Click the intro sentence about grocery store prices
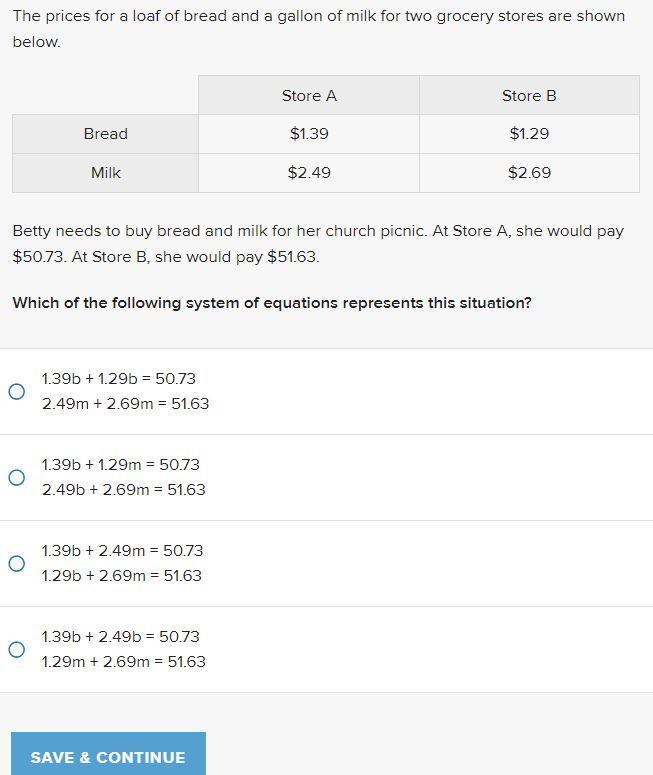This screenshot has height=775, width=653. click(318, 29)
